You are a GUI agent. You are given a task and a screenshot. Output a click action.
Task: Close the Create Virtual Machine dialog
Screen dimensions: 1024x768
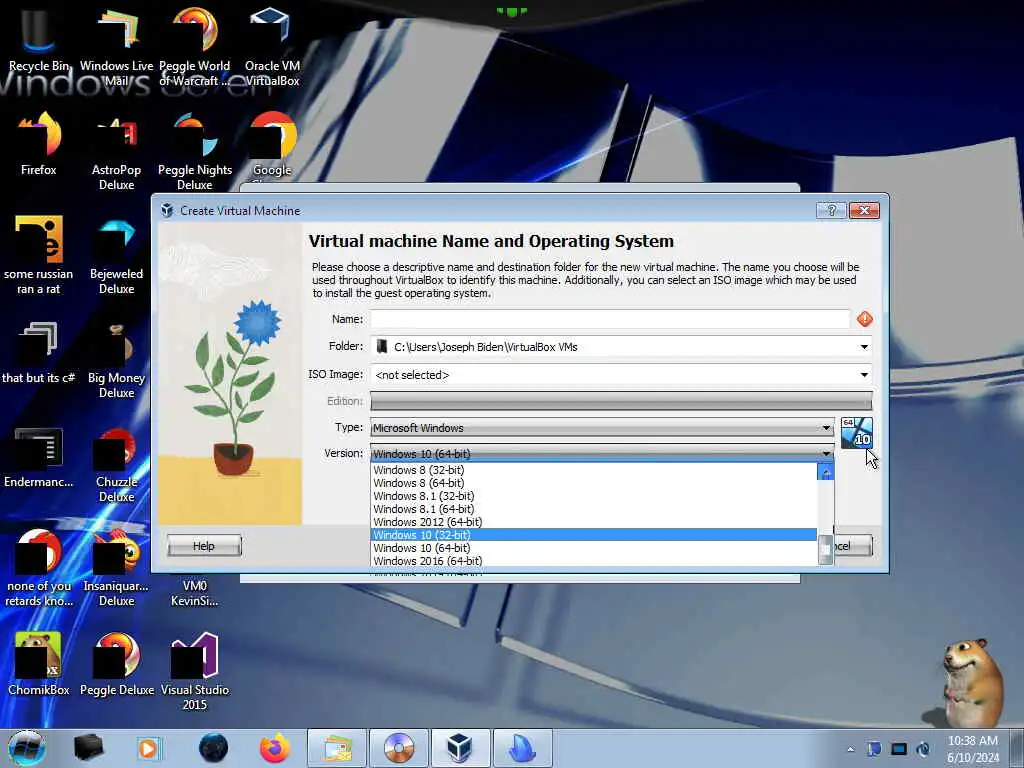click(x=864, y=210)
